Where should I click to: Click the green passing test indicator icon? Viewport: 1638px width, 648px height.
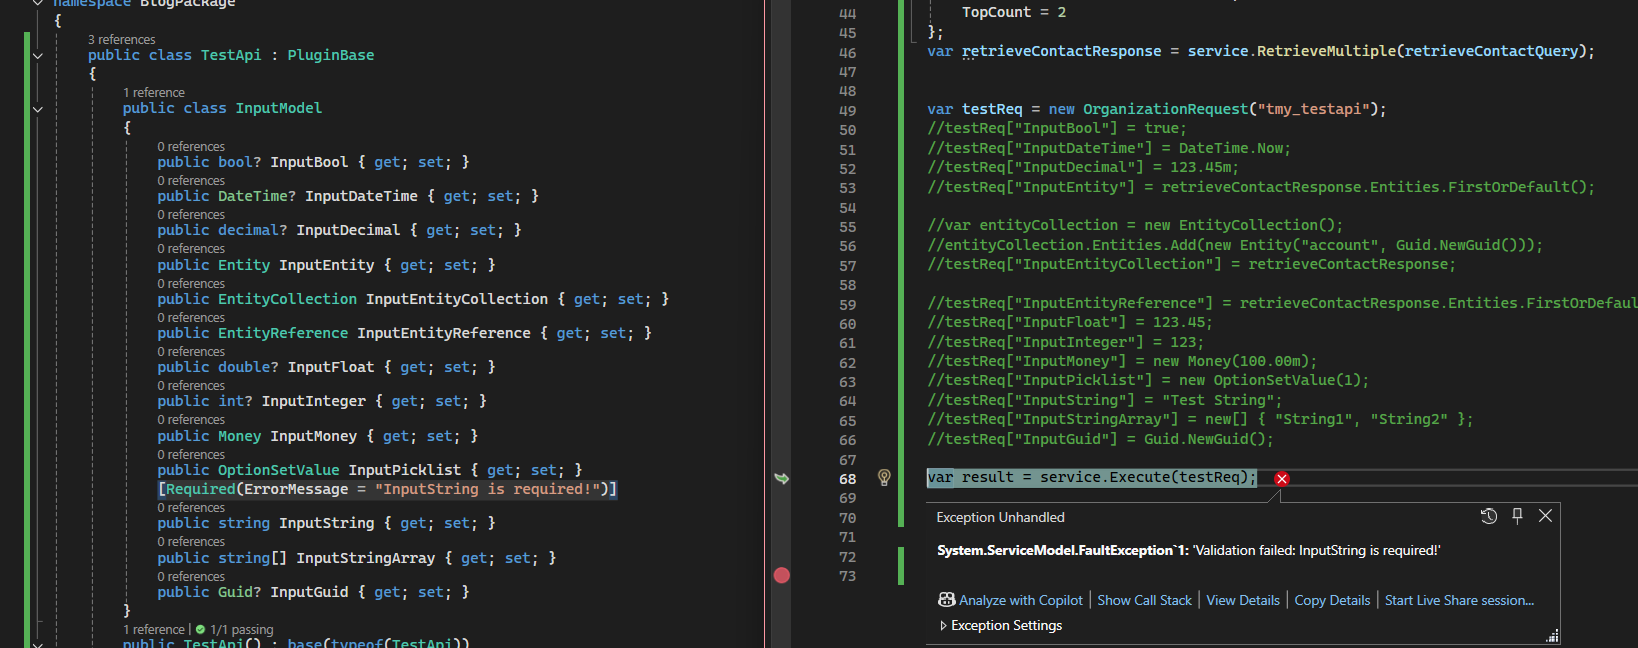(200, 629)
